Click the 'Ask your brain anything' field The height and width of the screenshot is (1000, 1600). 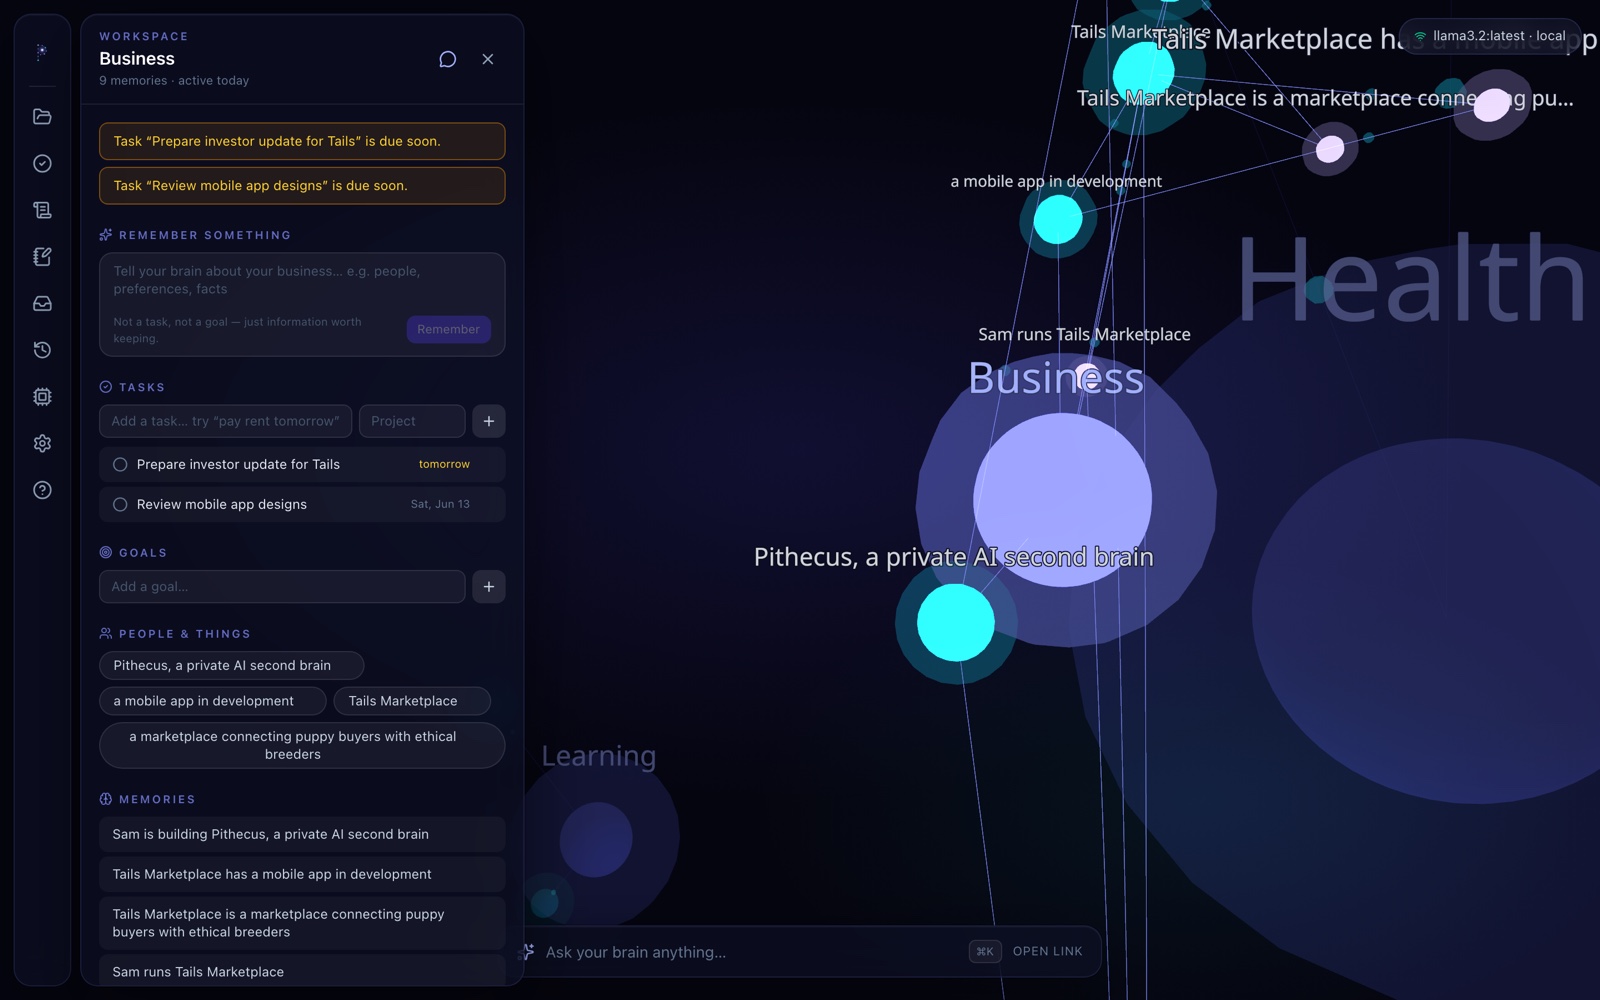pyautogui.click(x=750, y=952)
